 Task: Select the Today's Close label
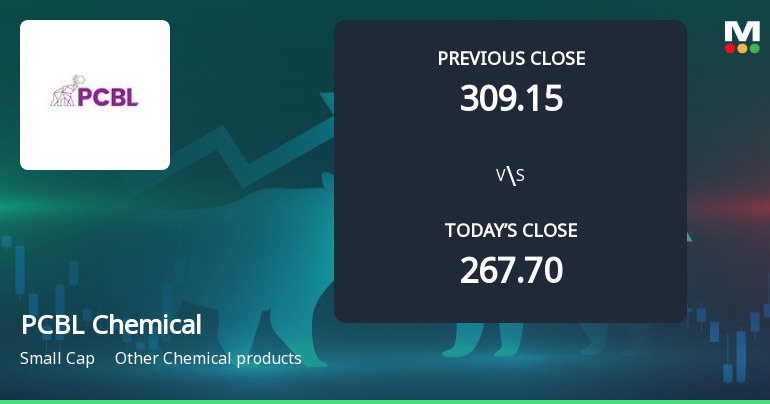[511, 231]
